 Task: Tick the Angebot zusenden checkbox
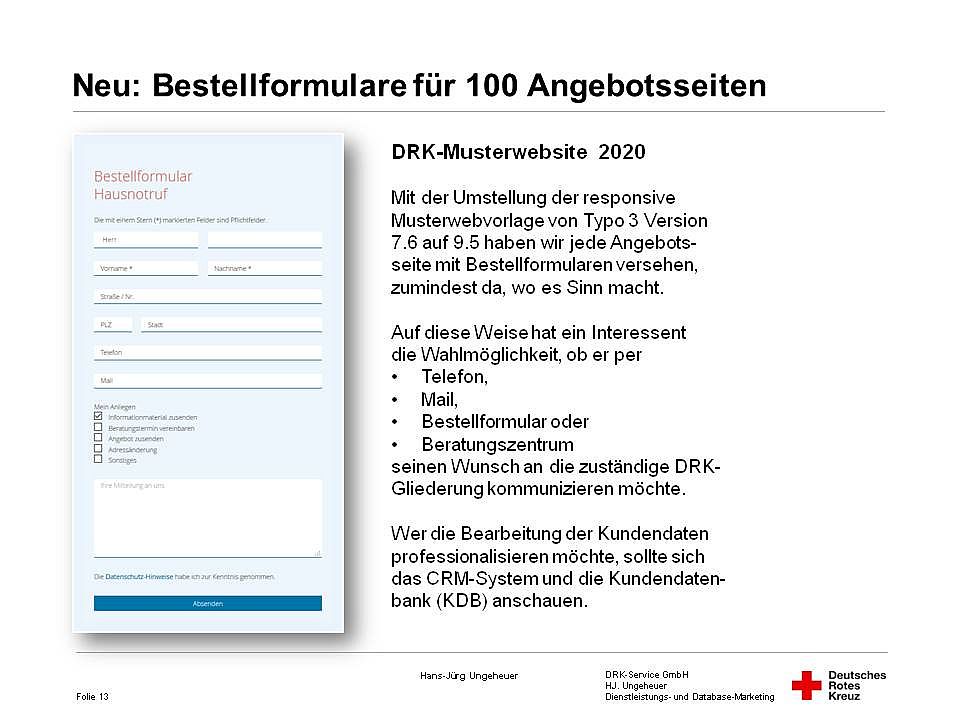(98, 438)
